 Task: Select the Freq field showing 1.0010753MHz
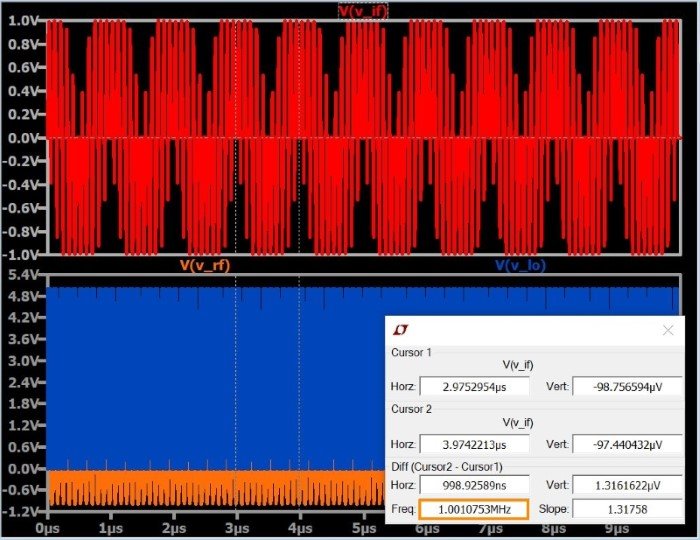click(474, 509)
